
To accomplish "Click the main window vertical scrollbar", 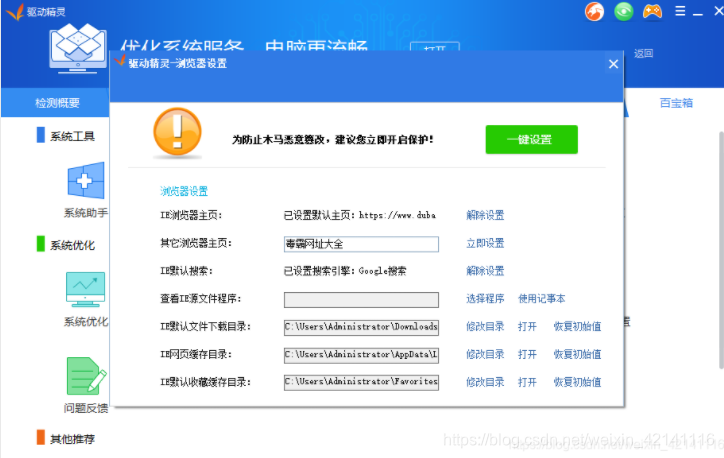I will 721,249.
